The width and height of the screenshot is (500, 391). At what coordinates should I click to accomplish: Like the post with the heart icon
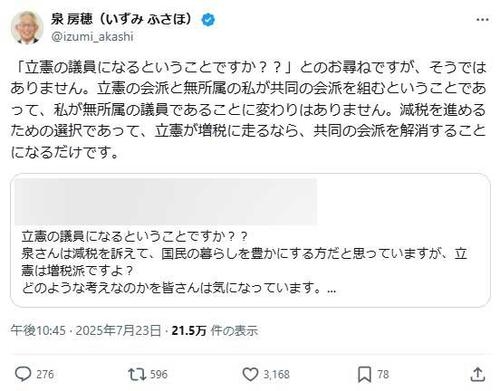point(250,374)
